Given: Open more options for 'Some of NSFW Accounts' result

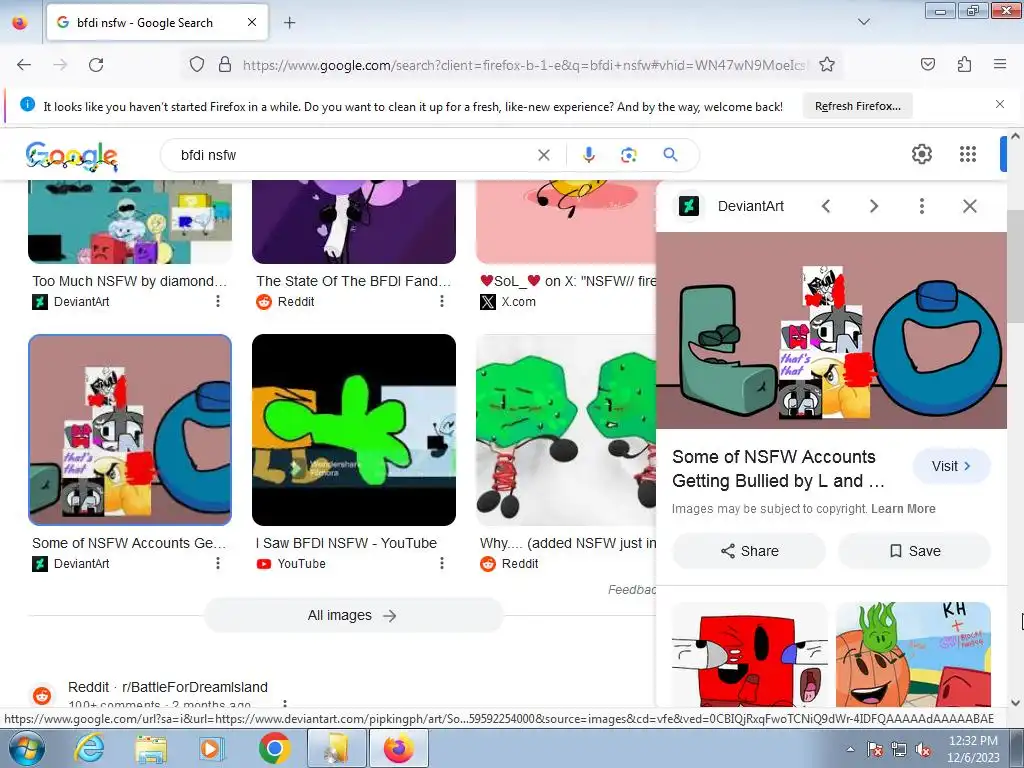Looking at the screenshot, I should 217,563.
